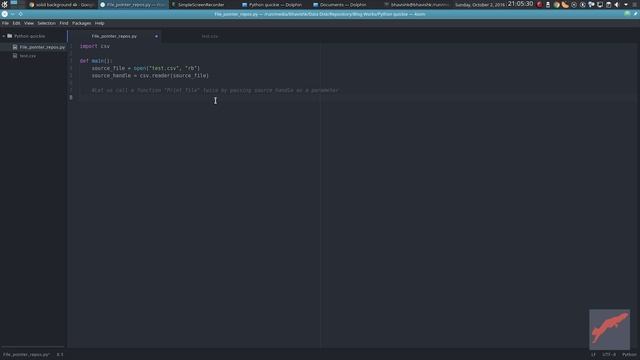Click the comment line about Print_file
This screenshot has height=360, width=640.
click(215, 90)
